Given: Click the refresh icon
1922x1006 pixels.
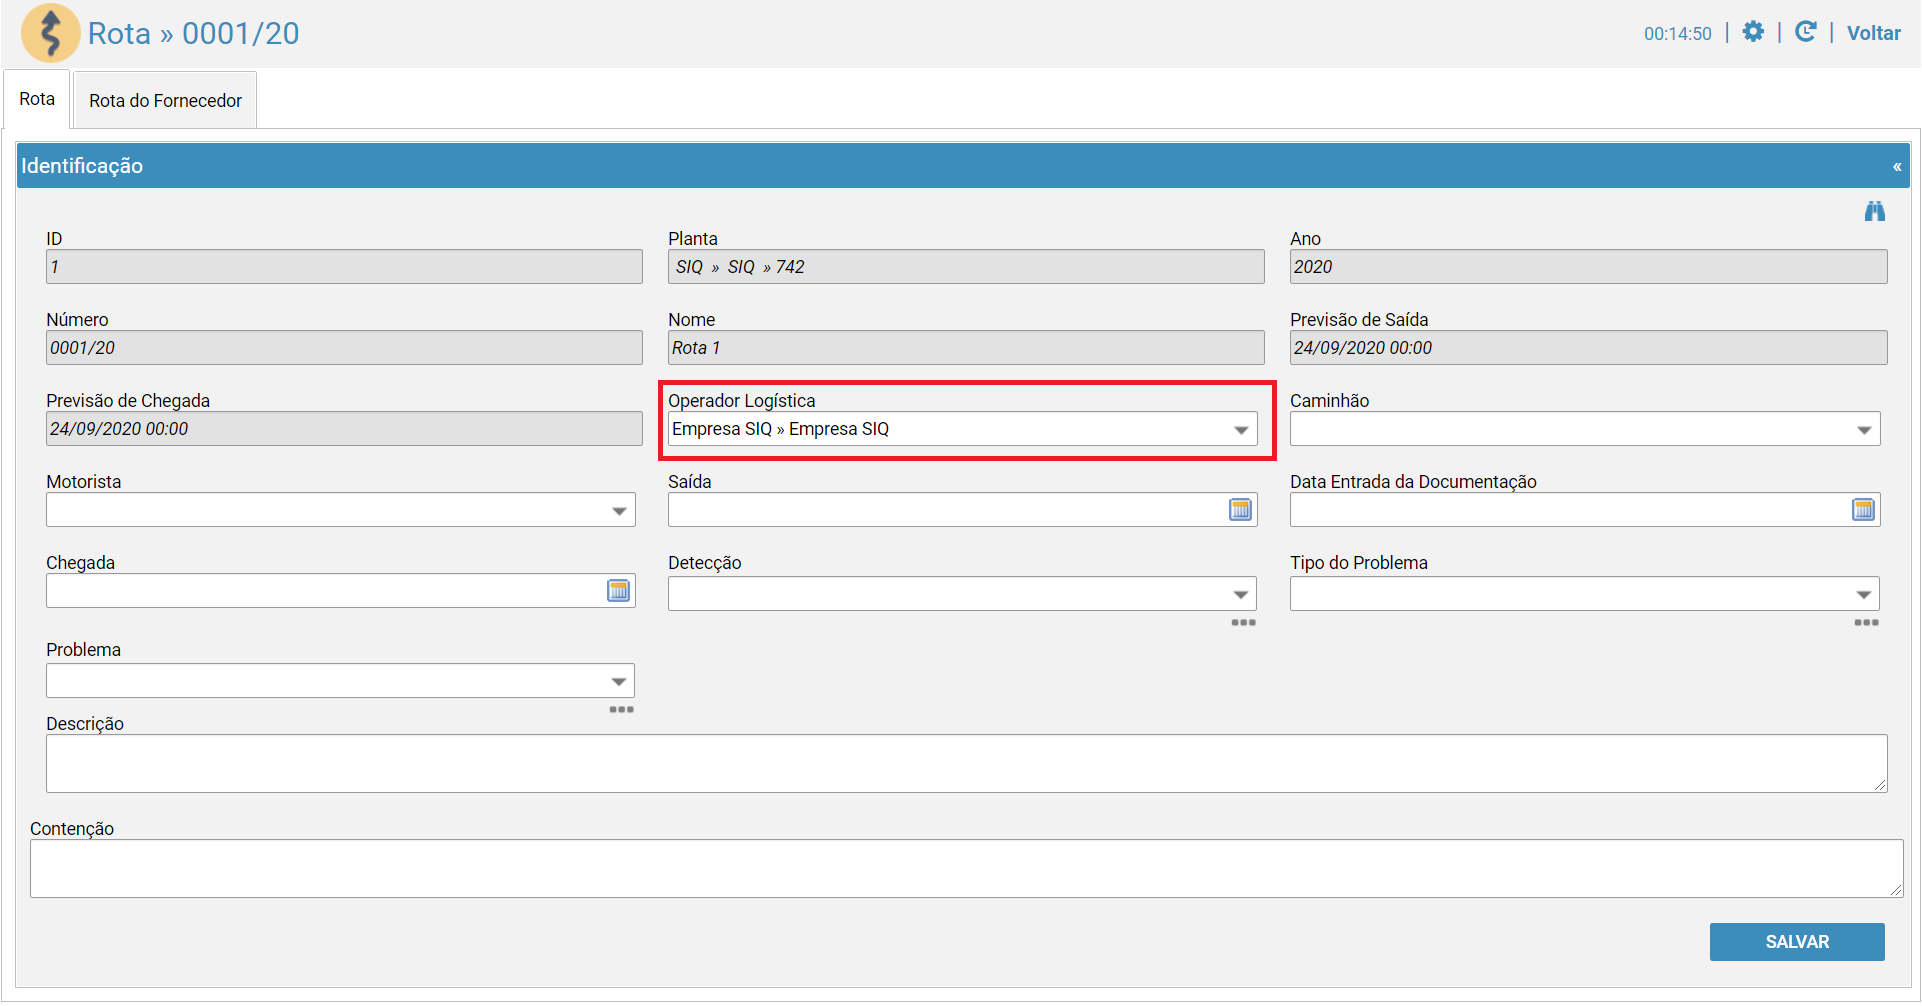Looking at the screenshot, I should click(x=1805, y=32).
